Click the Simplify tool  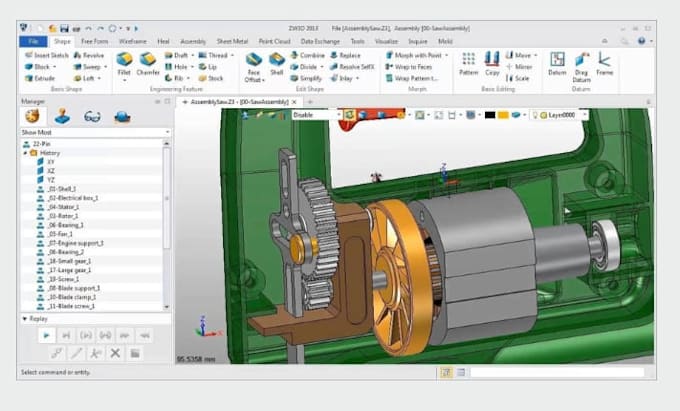pos(306,78)
